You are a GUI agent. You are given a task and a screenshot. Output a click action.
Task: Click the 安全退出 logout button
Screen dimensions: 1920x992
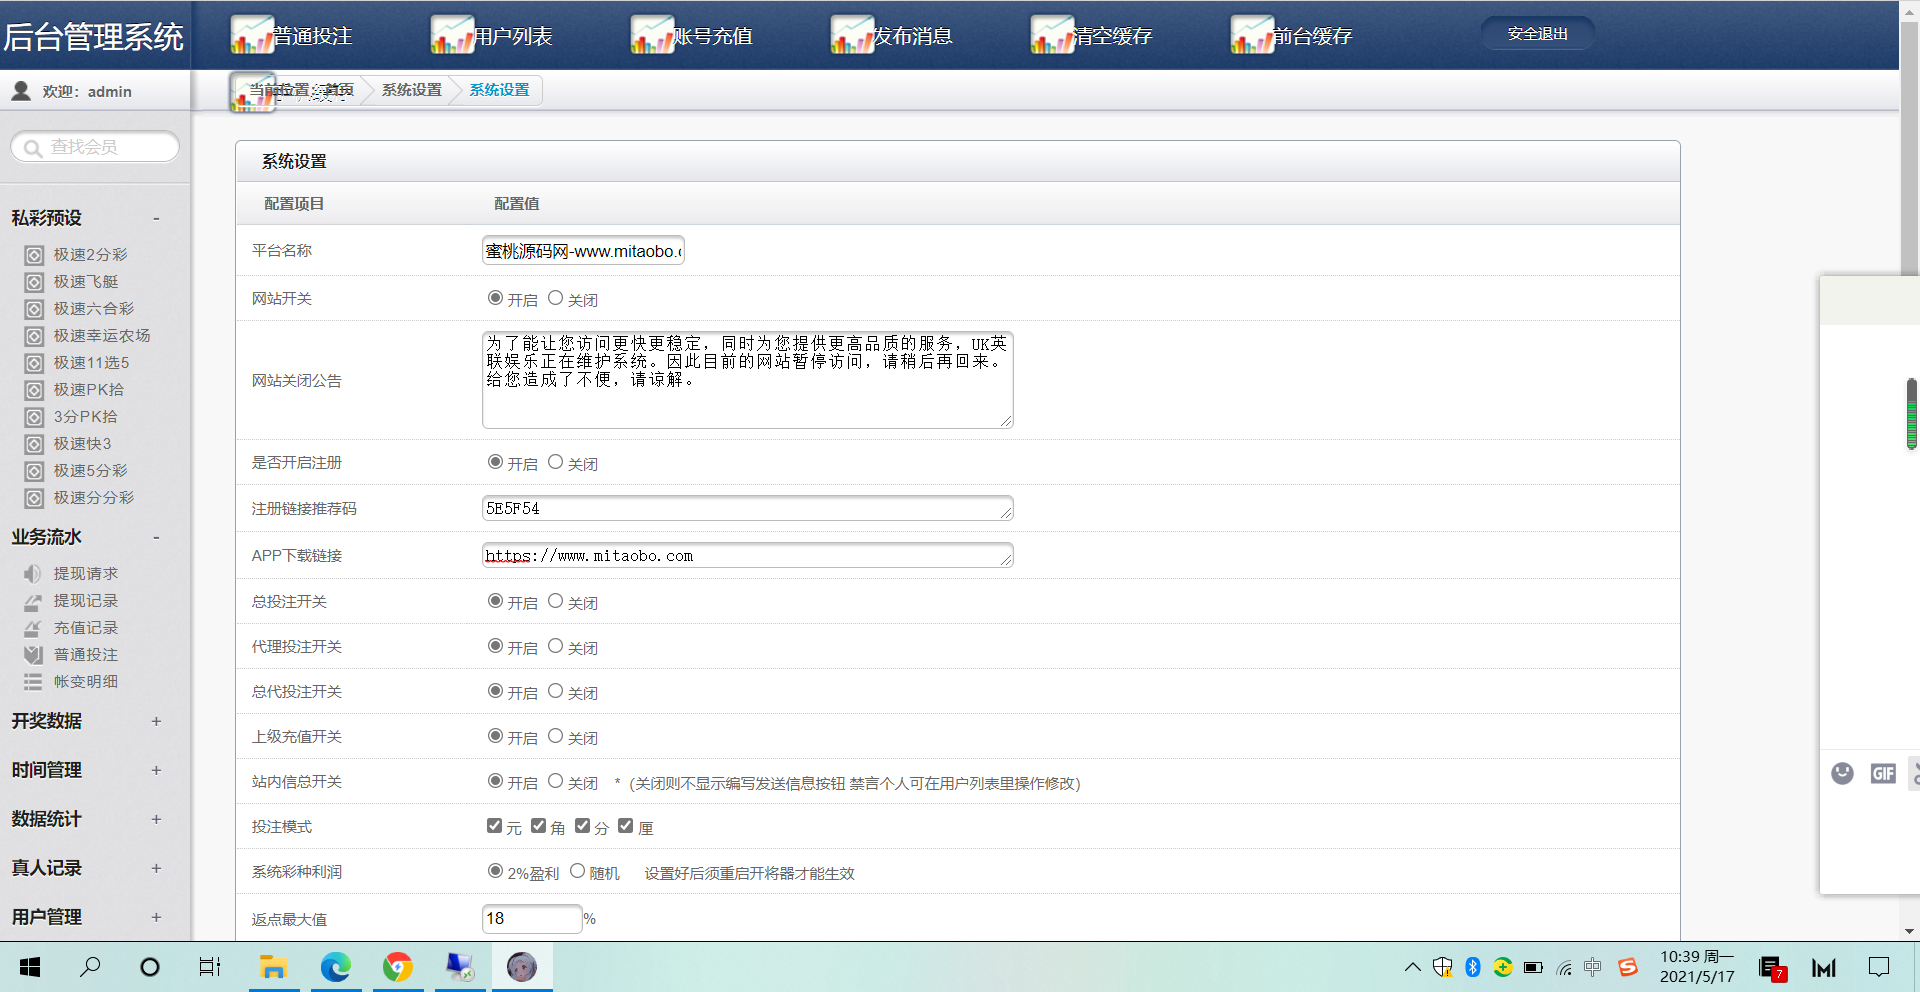pyautogui.click(x=1537, y=34)
